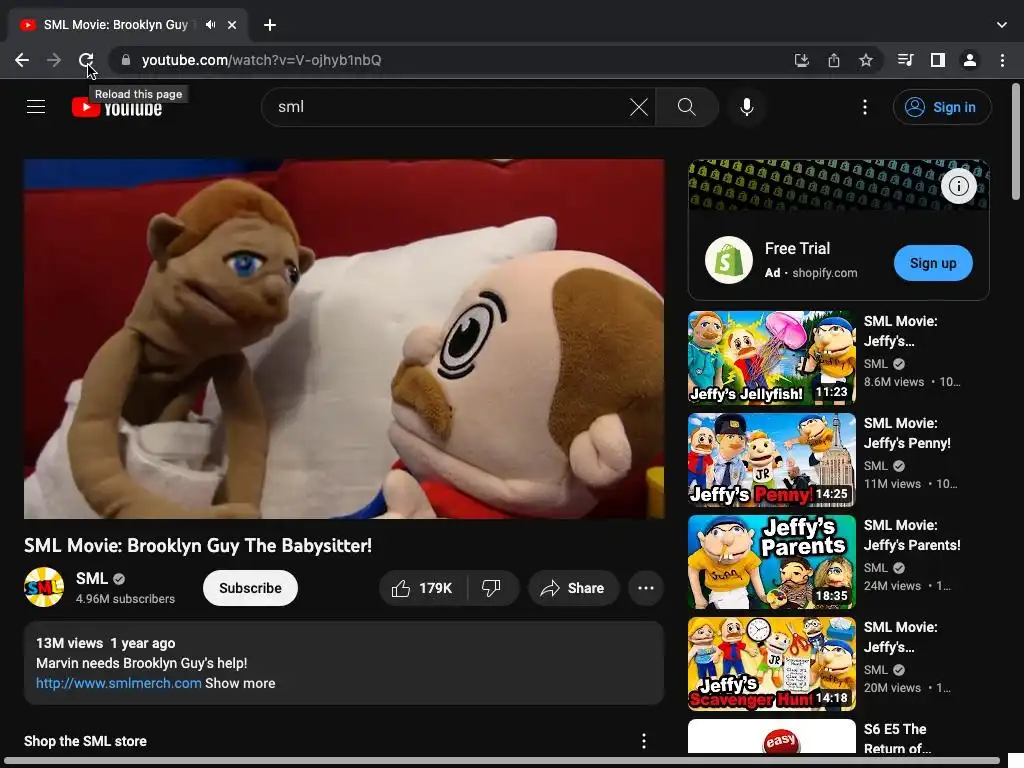Open Jeffy's Jellyfish video thumbnail

point(771,358)
